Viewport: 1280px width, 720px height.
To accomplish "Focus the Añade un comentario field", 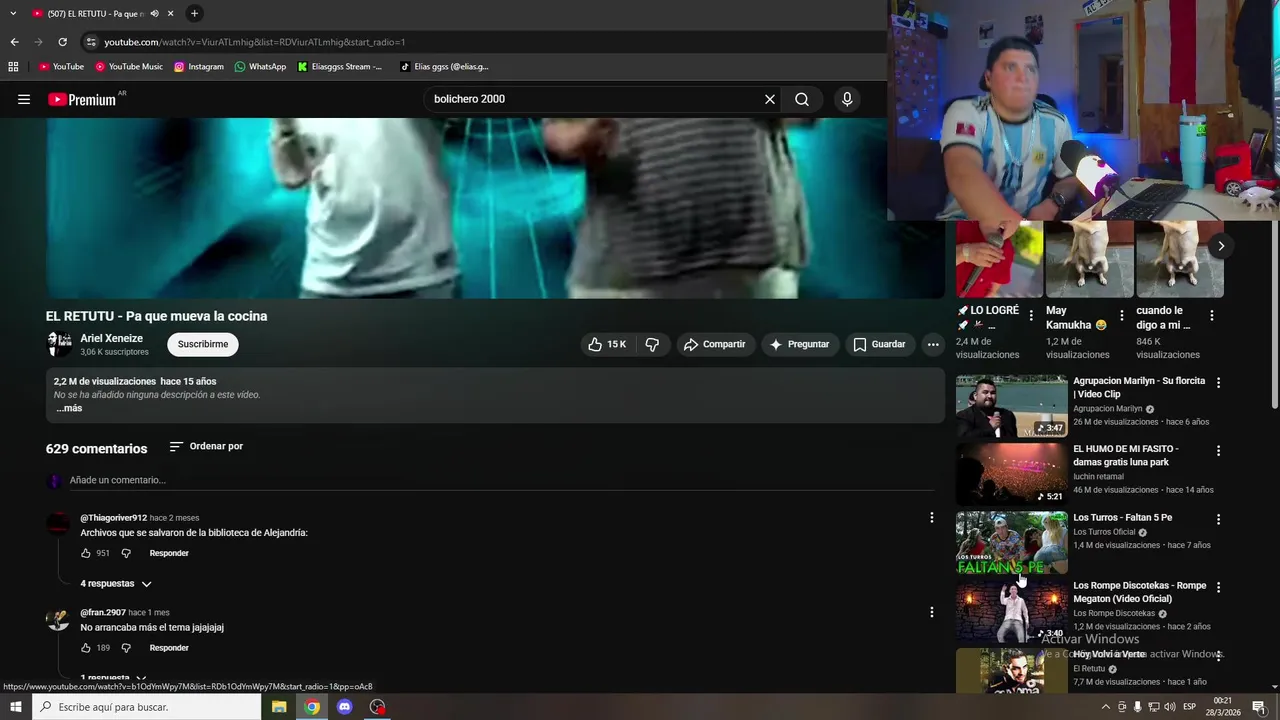I will (x=500, y=480).
